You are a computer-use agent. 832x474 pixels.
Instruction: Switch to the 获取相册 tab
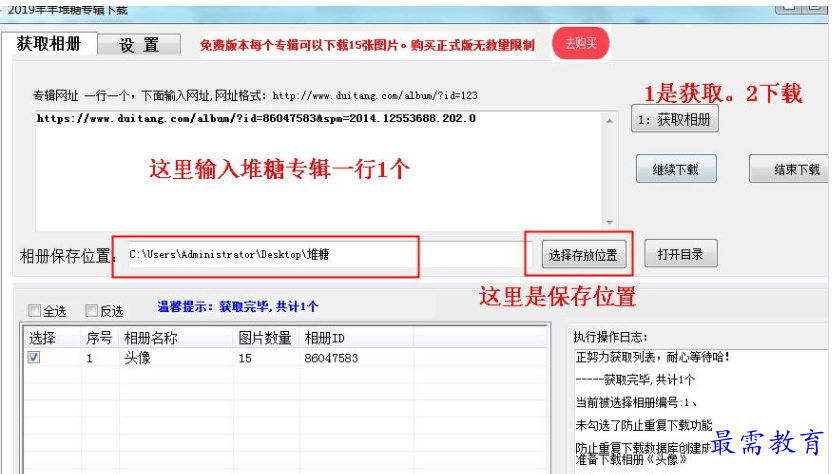[49, 44]
